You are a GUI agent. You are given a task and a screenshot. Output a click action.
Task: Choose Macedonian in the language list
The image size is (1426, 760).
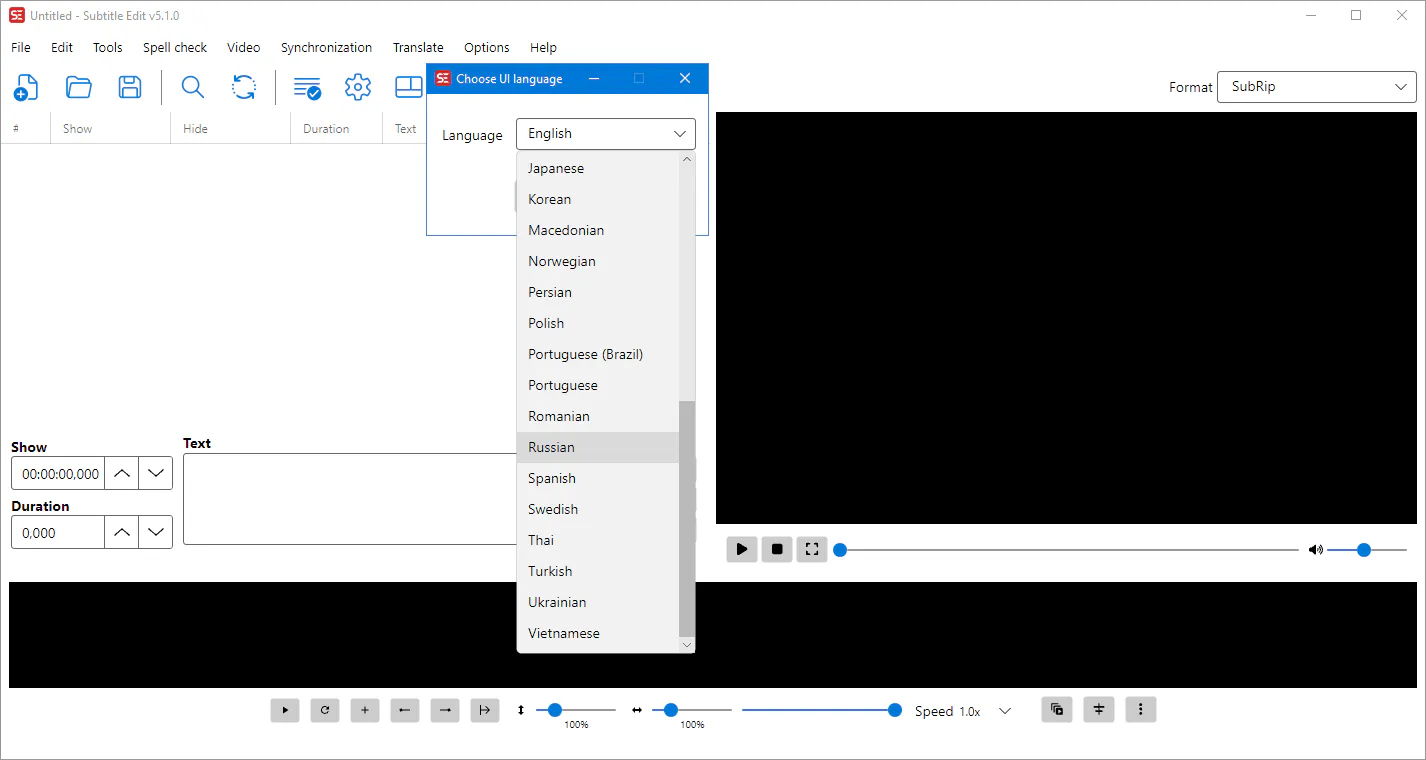[598, 230]
